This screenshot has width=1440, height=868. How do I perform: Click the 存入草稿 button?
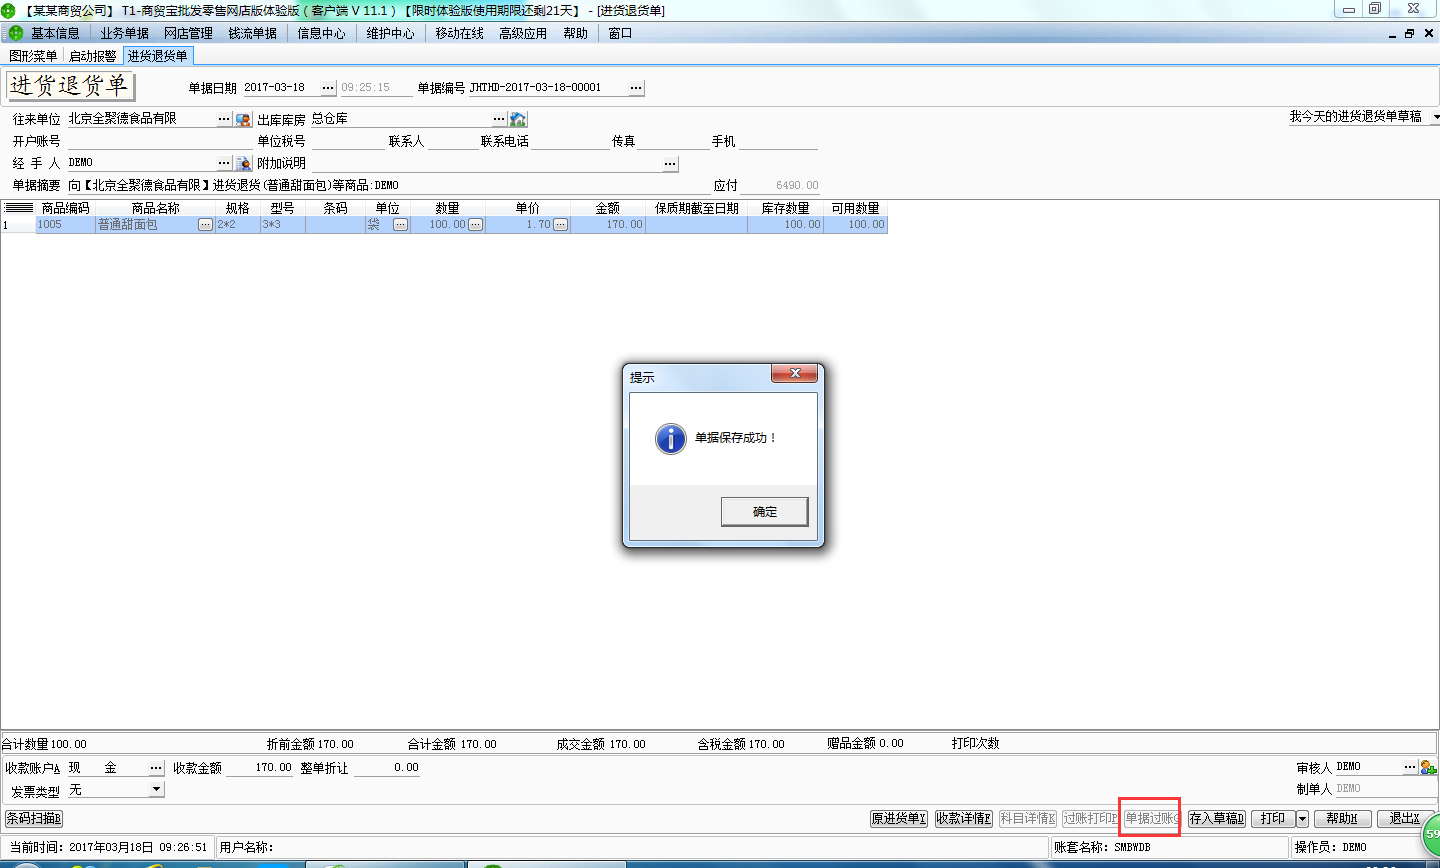(1216, 819)
